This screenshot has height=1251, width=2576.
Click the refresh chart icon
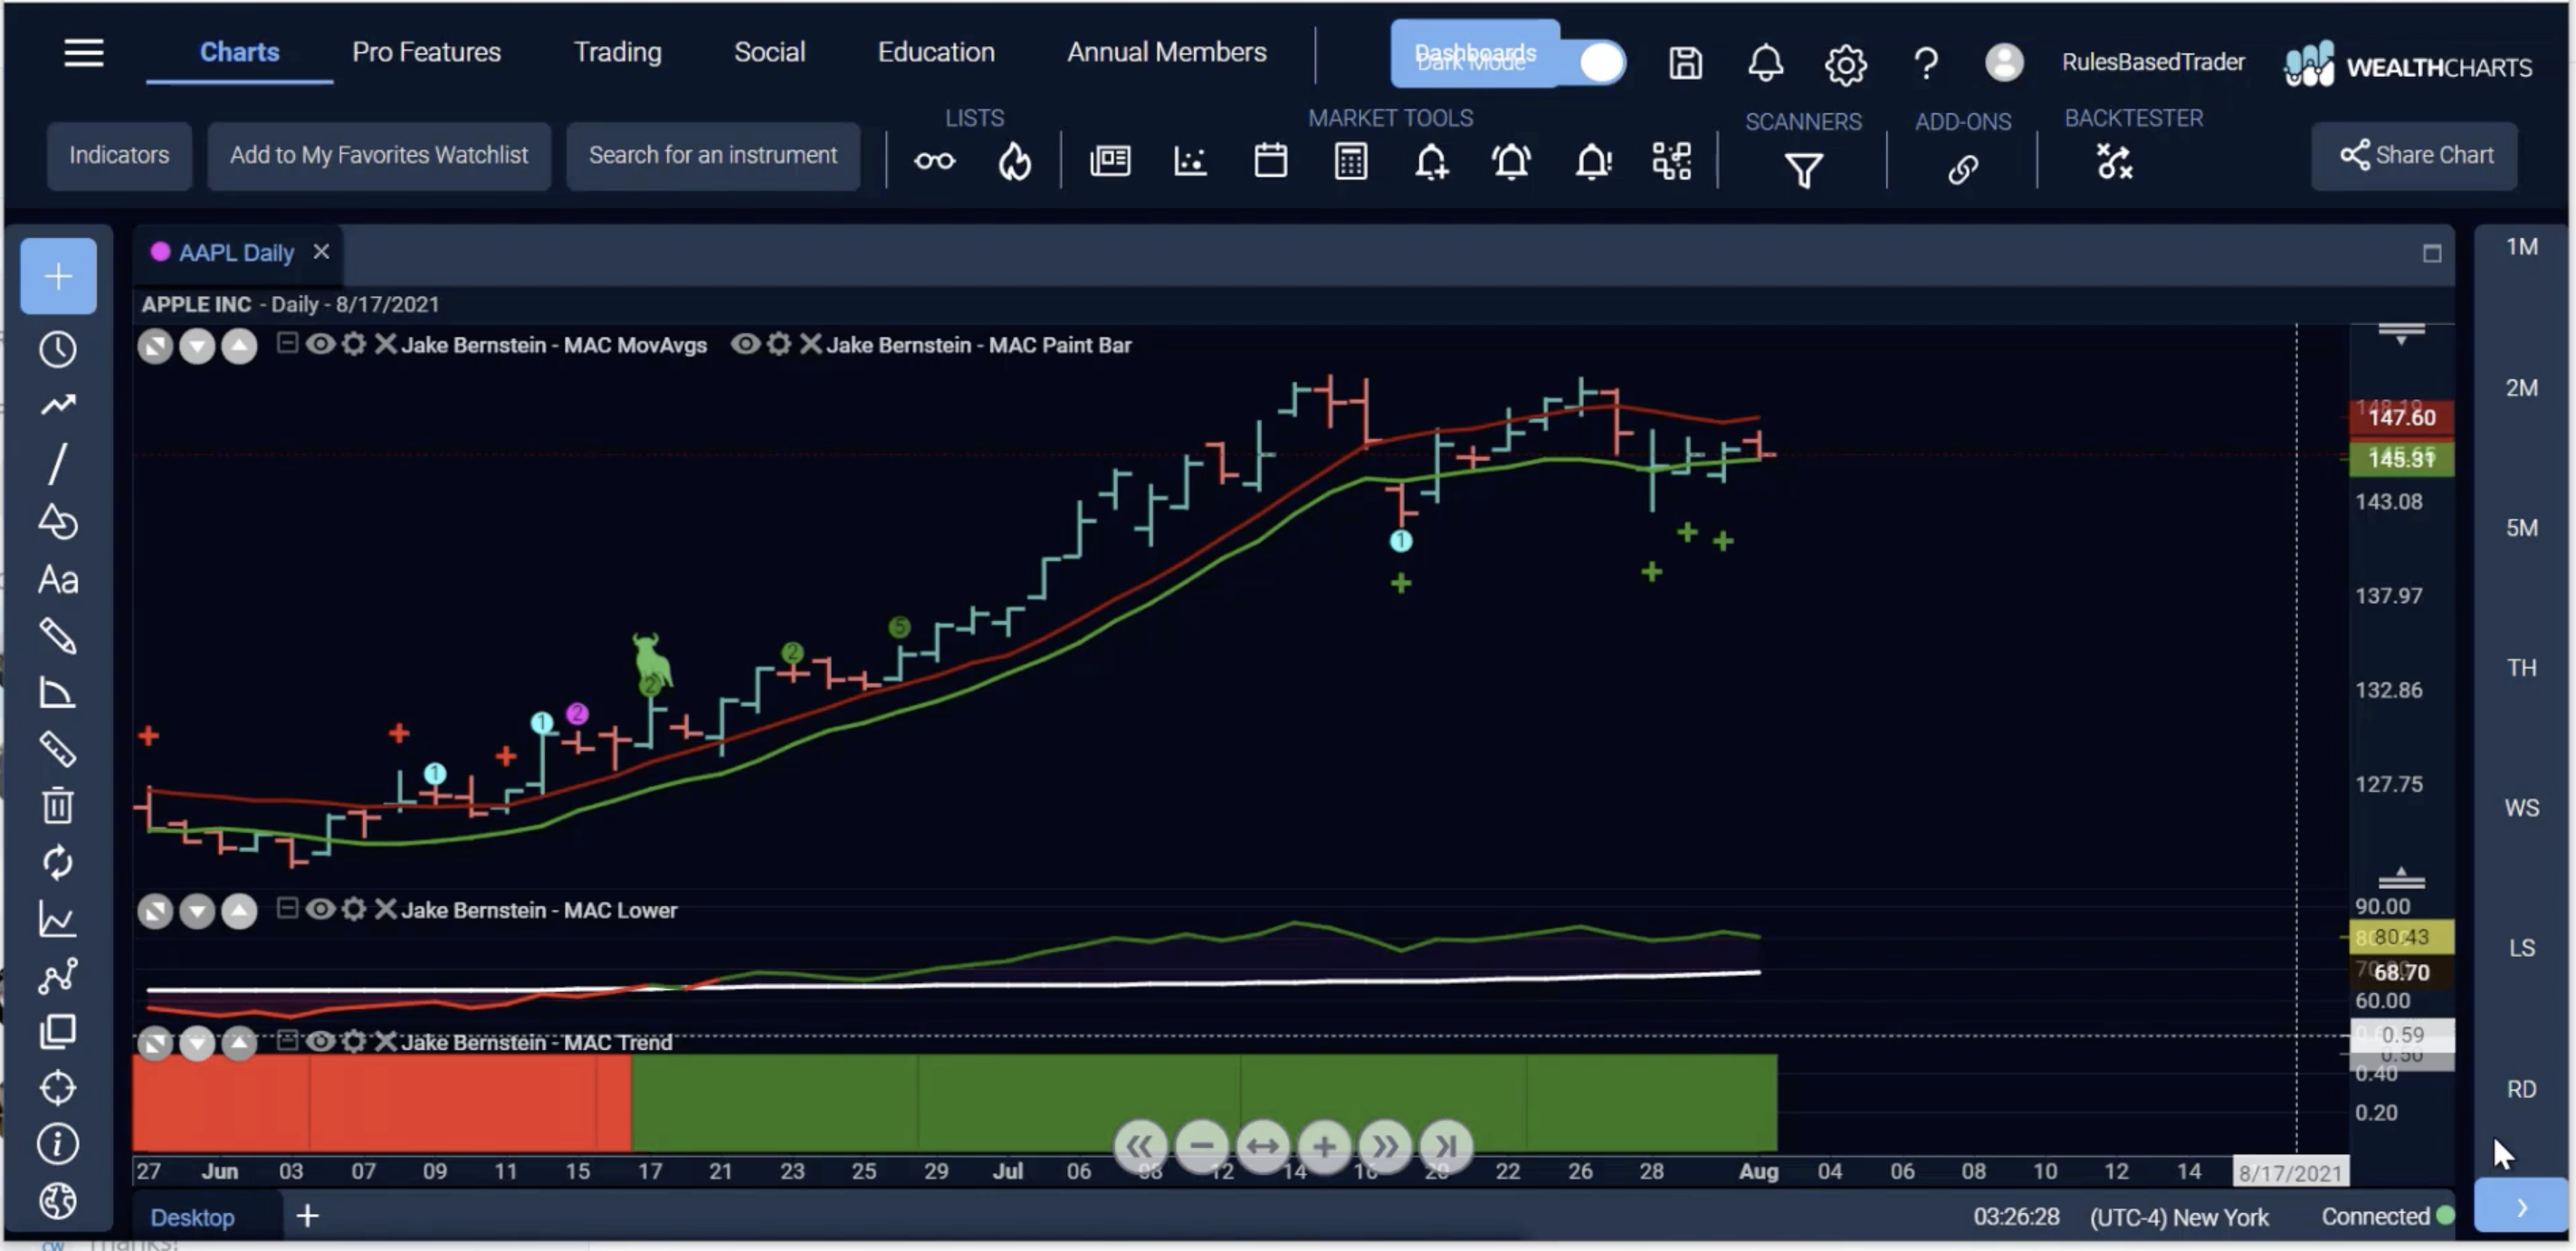[x=58, y=863]
